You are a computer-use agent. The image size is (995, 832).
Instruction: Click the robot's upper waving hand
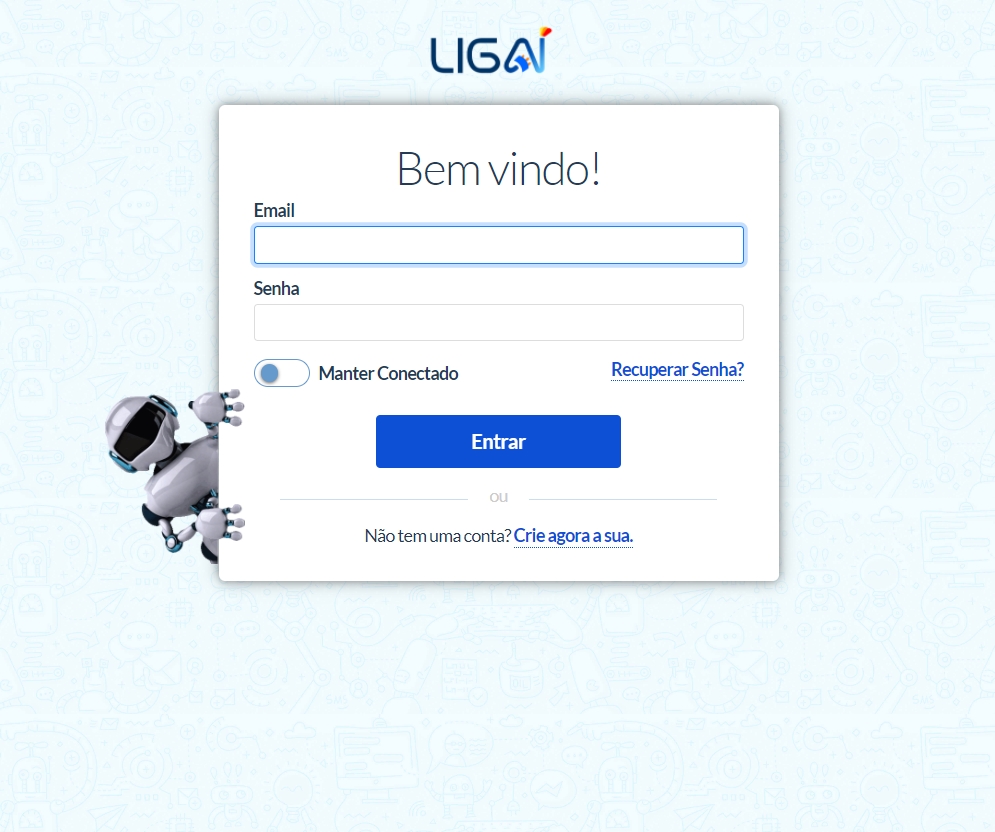218,407
